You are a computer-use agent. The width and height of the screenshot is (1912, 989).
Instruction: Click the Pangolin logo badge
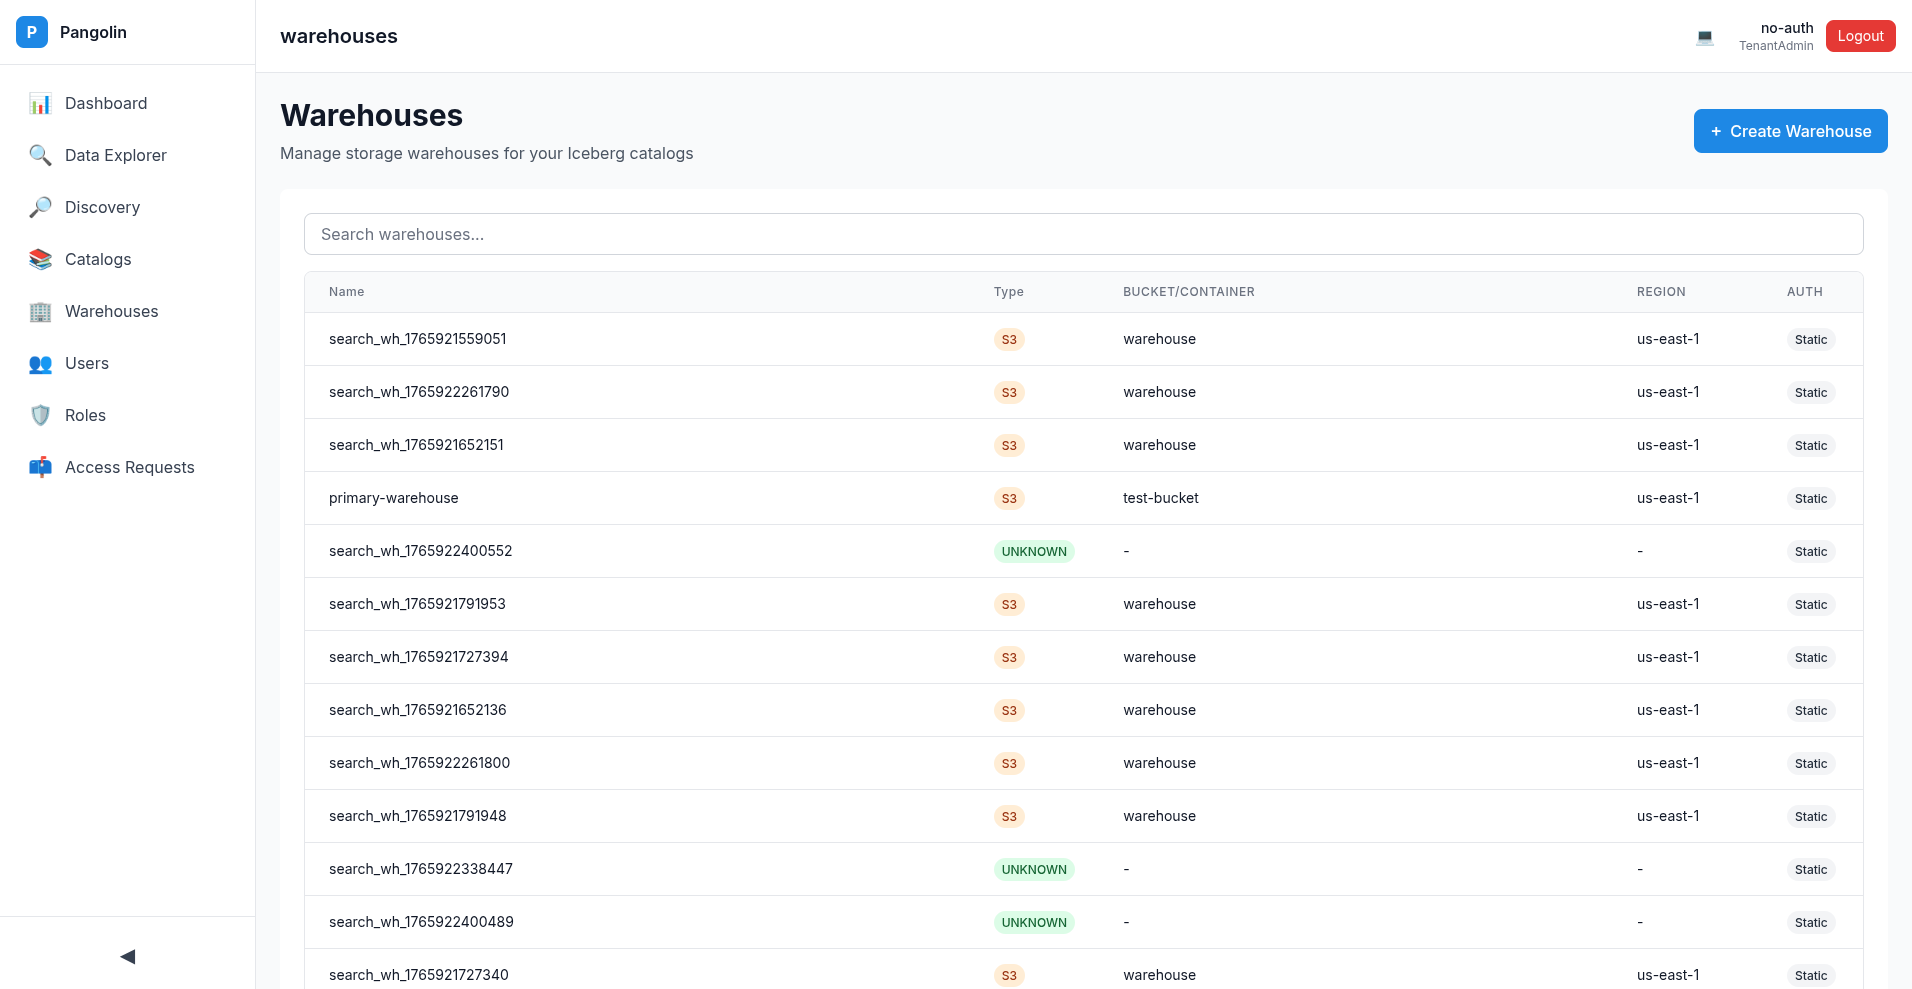[x=31, y=32]
